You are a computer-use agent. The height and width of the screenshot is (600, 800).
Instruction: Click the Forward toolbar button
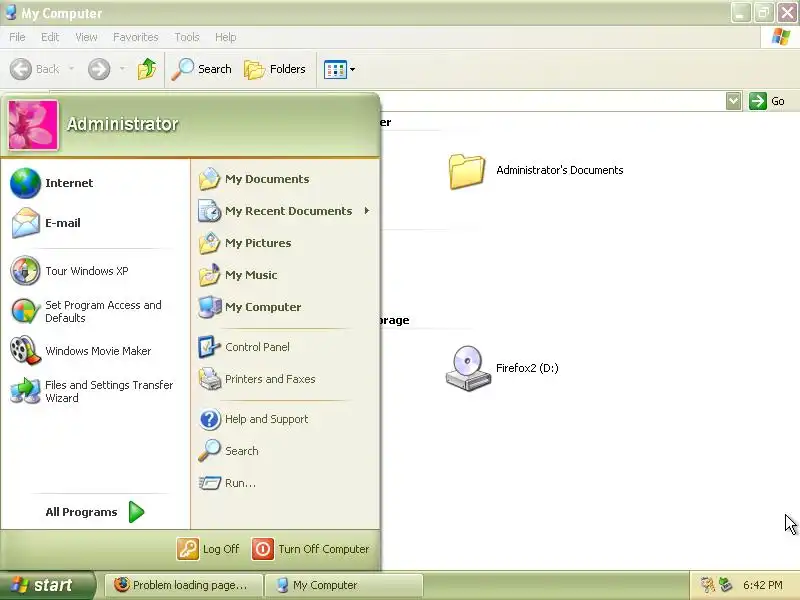[99, 69]
